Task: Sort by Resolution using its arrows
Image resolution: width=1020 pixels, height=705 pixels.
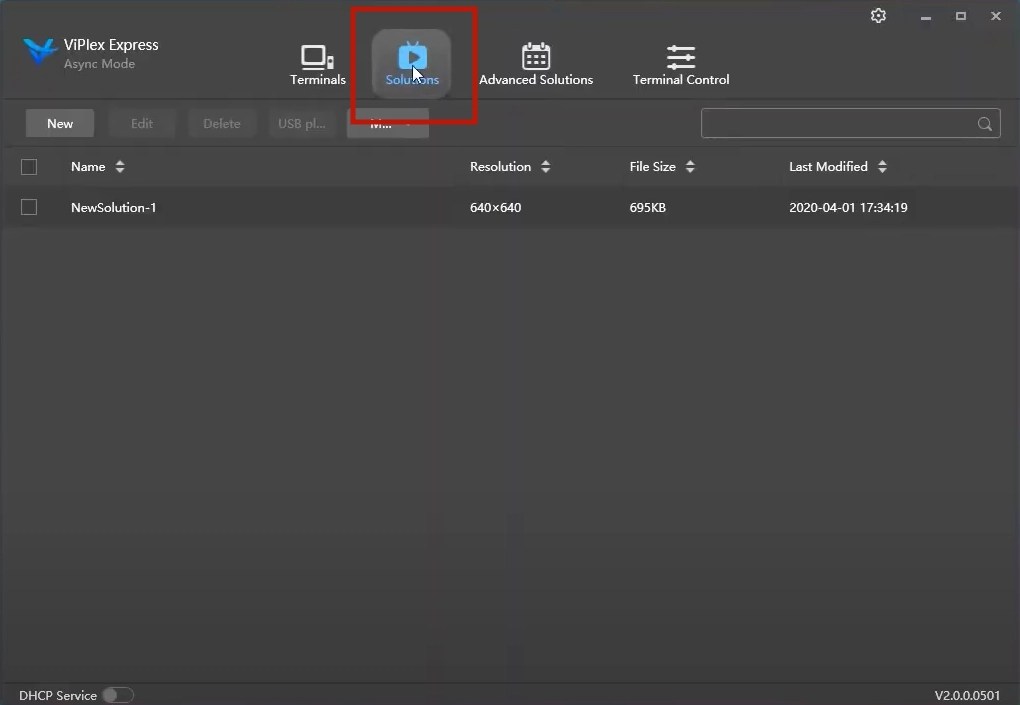Action: [546, 167]
